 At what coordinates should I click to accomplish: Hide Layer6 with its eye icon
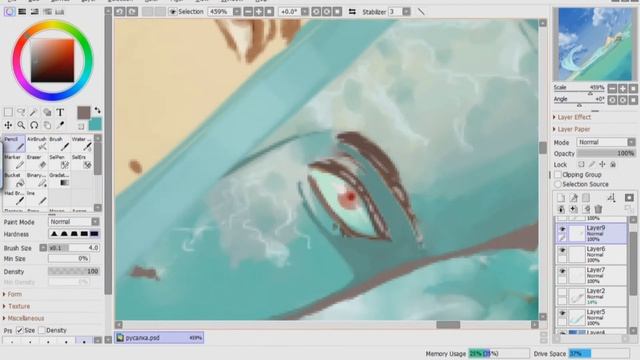562,250
